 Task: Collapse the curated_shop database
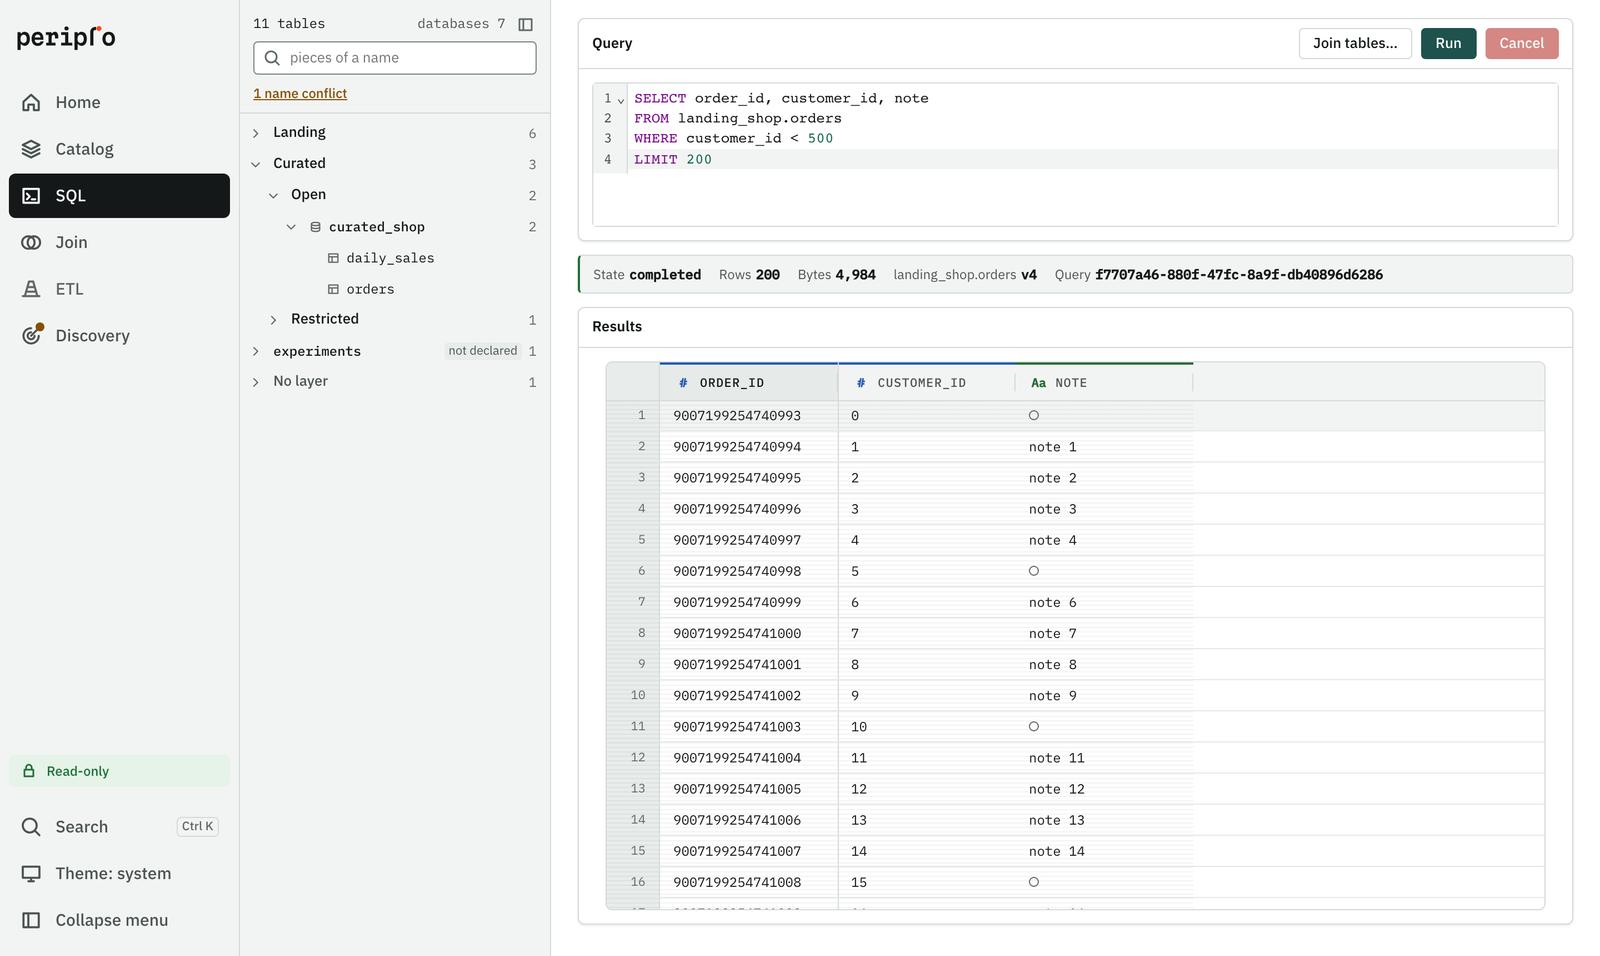291,227
